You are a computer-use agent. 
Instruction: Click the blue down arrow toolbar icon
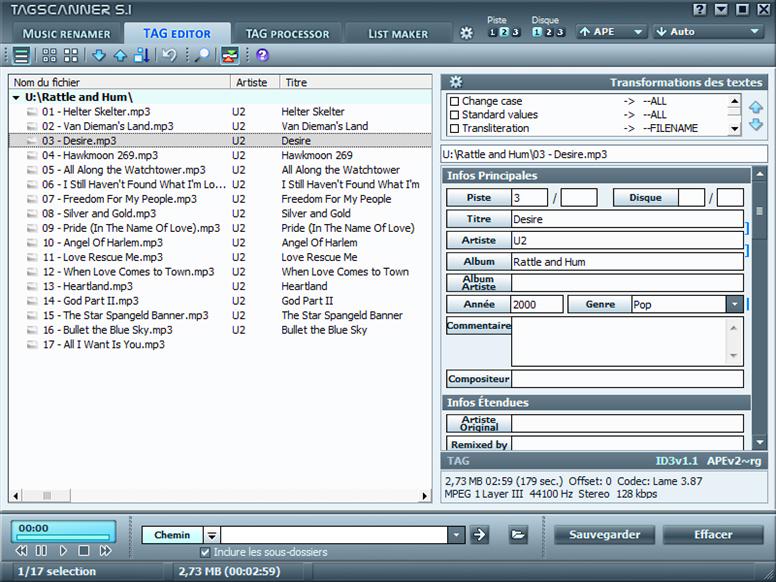click(99, 55)
